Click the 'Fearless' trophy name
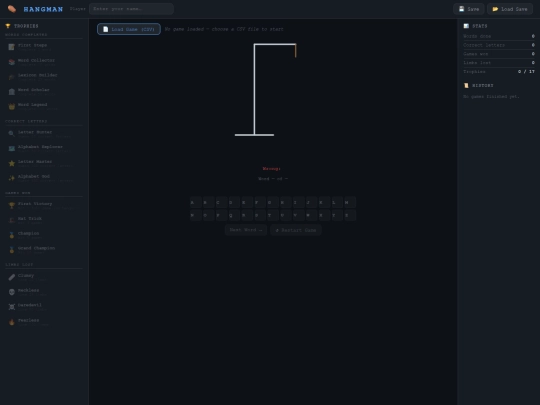 coord(28,320)
